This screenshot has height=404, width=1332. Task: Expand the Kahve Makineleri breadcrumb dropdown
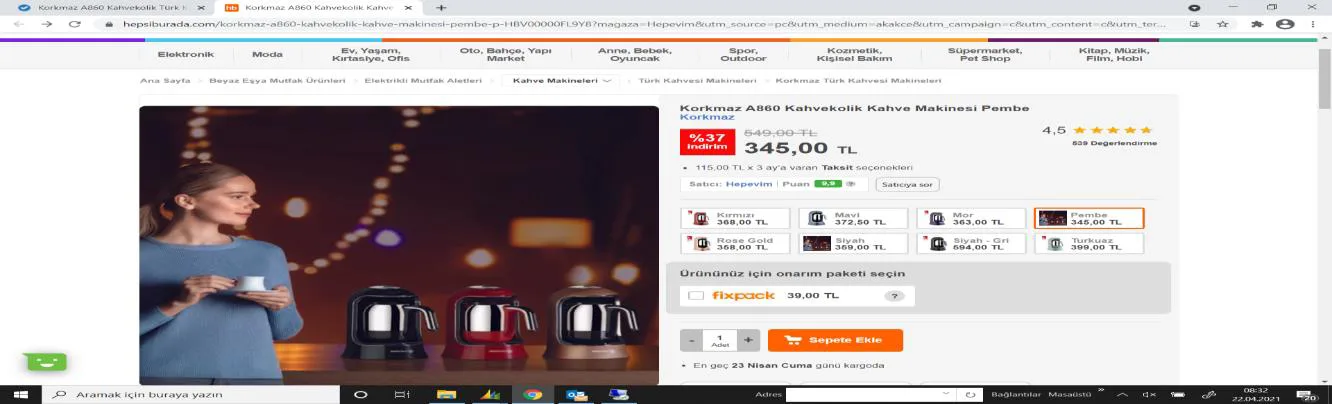click(x=562, y=80)
